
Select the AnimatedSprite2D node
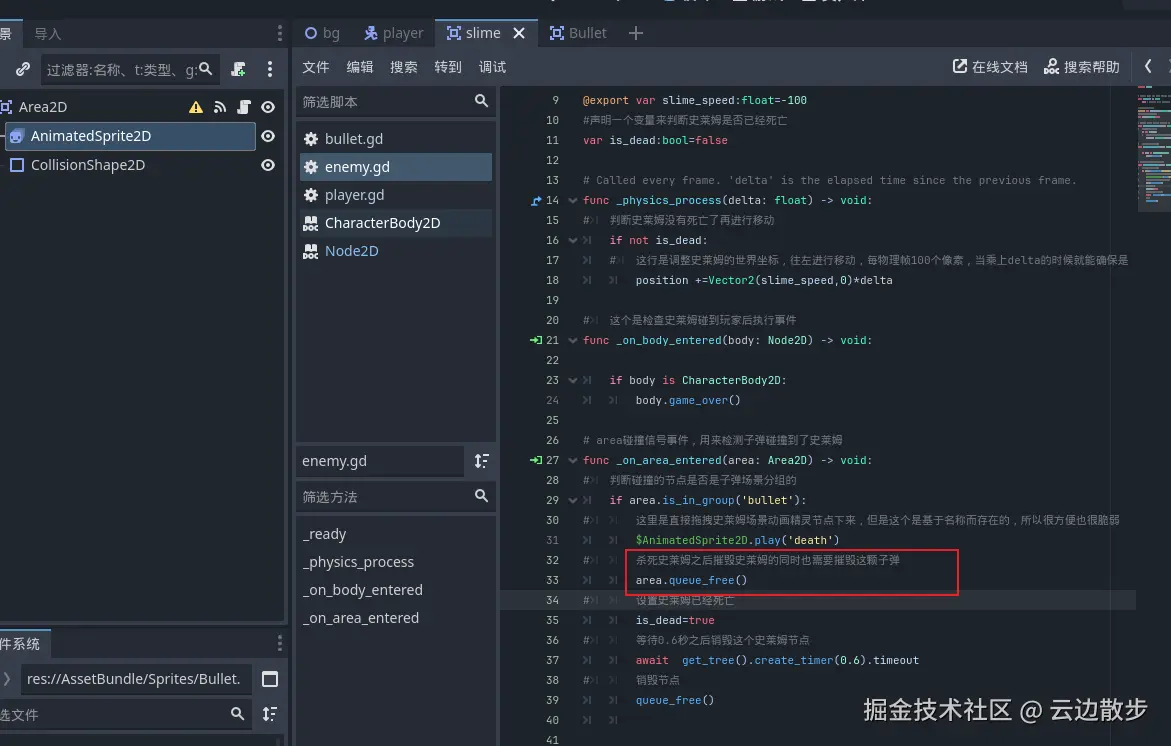pos(131,136)
